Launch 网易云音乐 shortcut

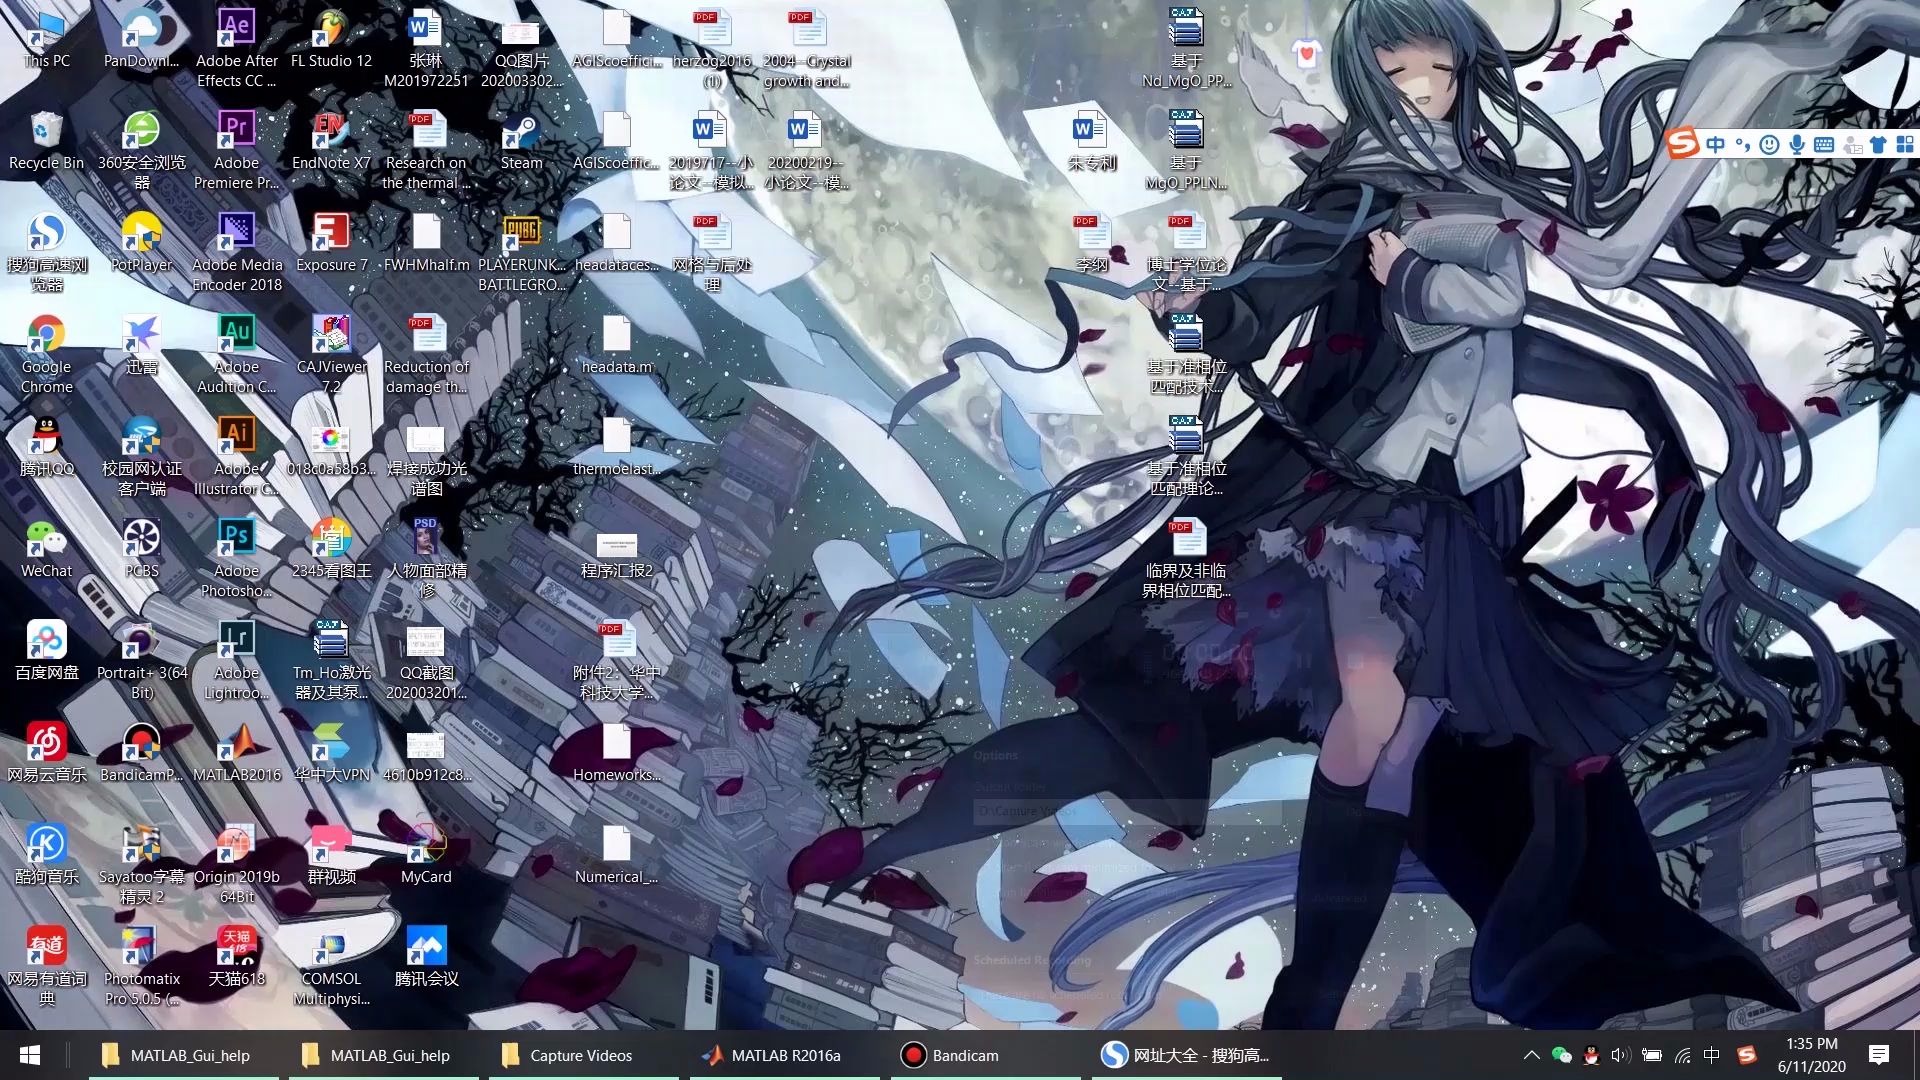pos(46,754)
